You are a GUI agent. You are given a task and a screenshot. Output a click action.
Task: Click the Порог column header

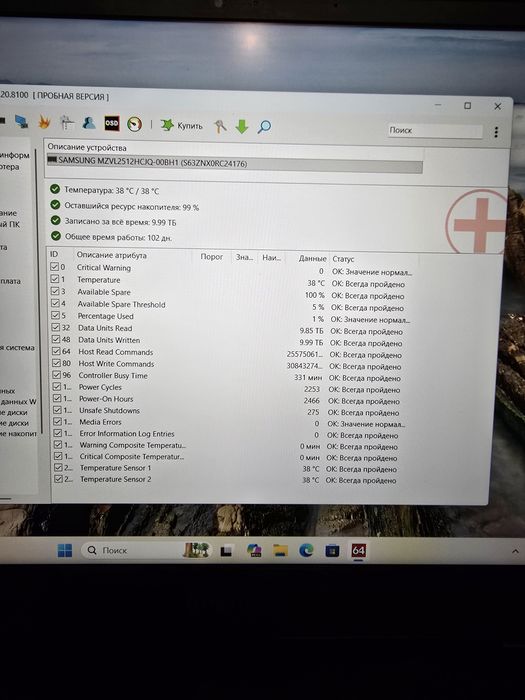click(x=212, y=256)
